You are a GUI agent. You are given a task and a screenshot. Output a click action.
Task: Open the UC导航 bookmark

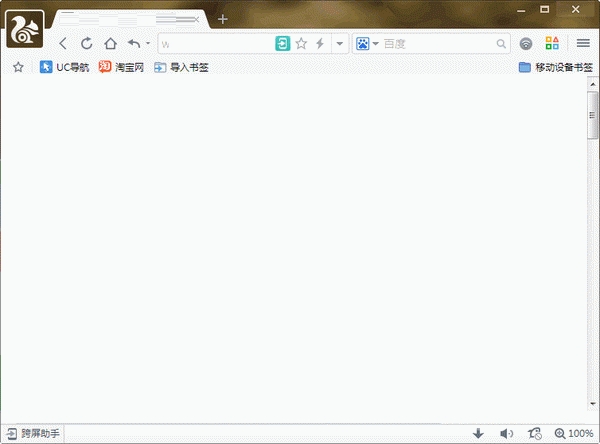pyautogui.click(x=64, y=67)
